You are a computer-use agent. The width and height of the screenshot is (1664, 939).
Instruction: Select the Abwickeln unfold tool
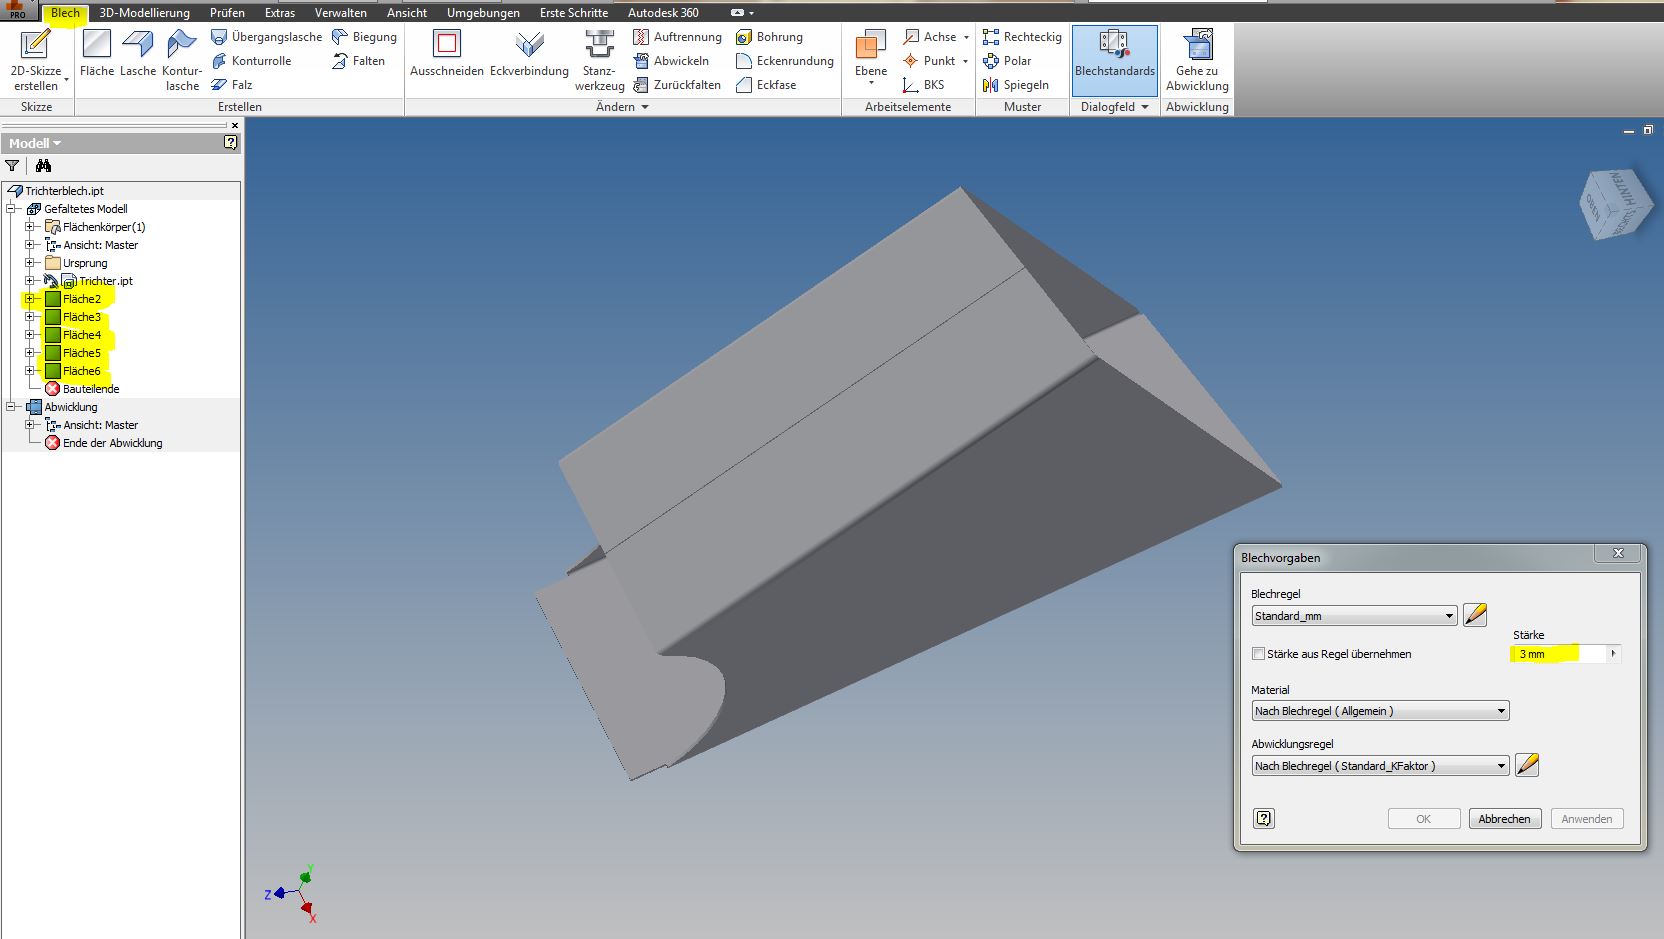671,61
